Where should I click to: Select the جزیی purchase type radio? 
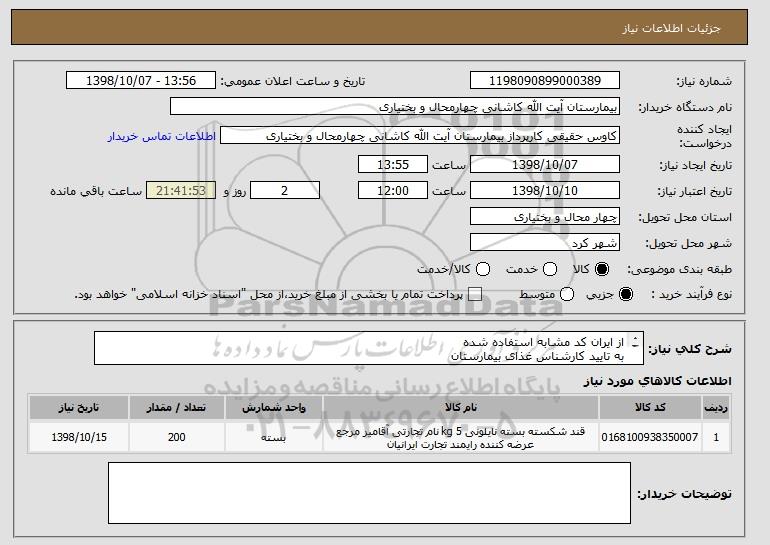[x=626, y=295]
